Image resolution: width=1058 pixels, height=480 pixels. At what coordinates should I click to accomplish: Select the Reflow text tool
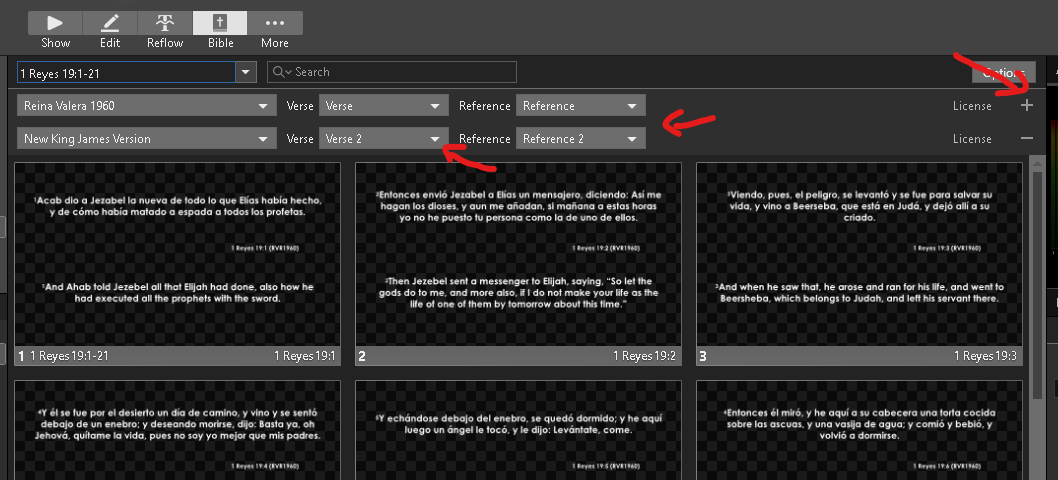(165, 23)
